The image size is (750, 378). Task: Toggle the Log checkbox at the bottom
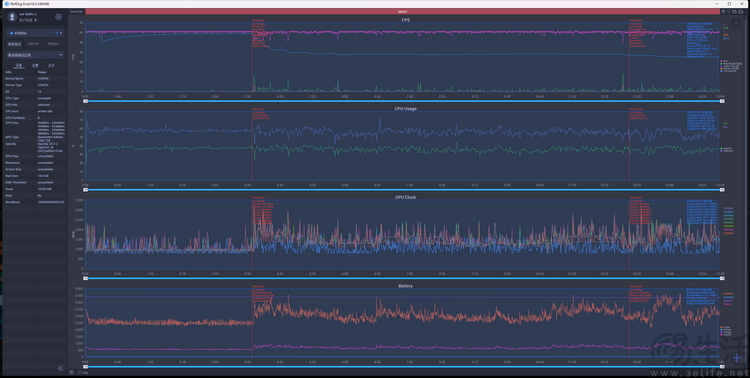tap(79, 372)
